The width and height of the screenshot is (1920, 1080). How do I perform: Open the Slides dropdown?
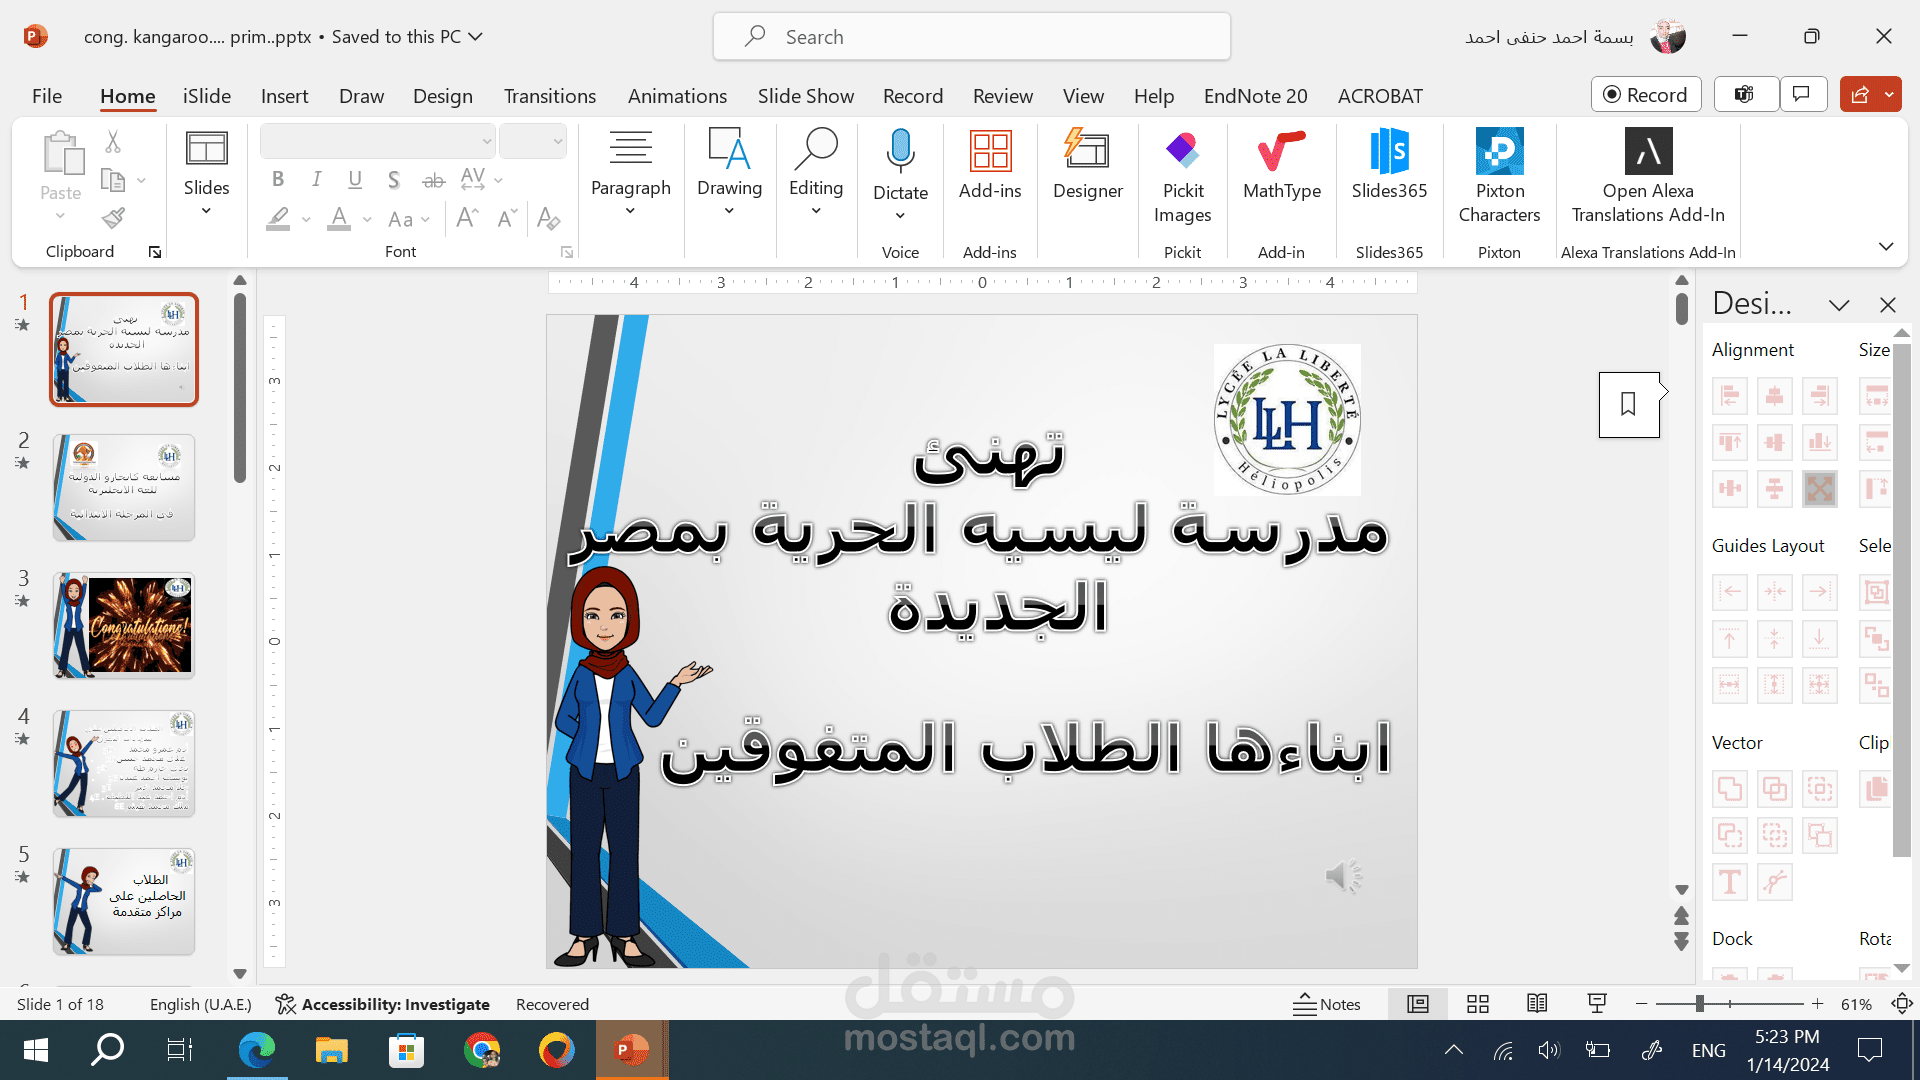tap(206, 172)
